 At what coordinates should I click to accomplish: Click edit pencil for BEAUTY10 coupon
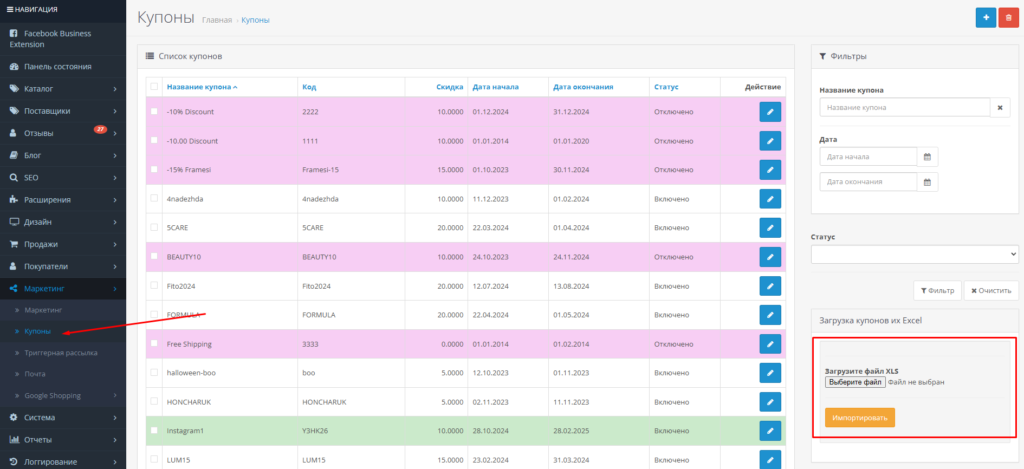point(770,257)
